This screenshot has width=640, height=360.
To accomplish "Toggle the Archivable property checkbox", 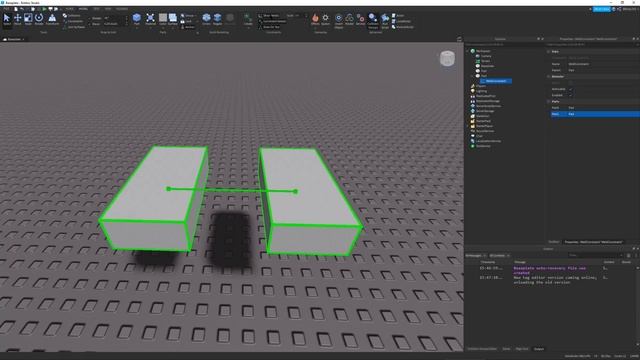I will [571, 89].
